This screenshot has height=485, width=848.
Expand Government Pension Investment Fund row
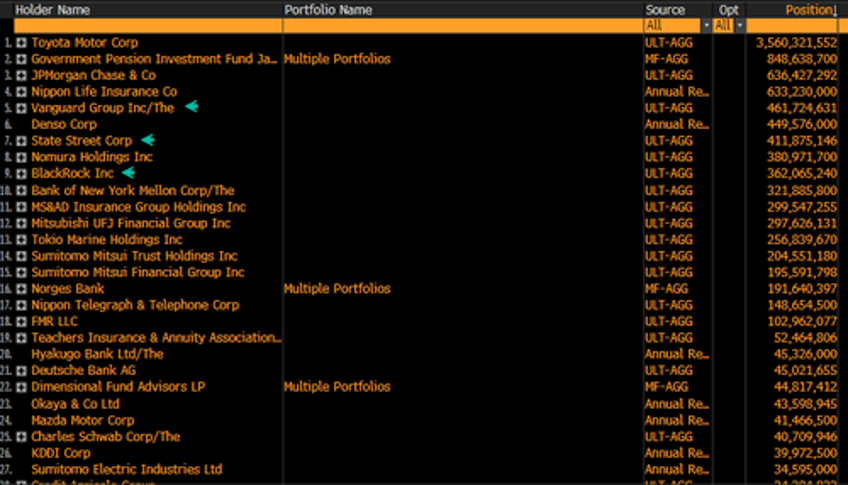point(21,59)
